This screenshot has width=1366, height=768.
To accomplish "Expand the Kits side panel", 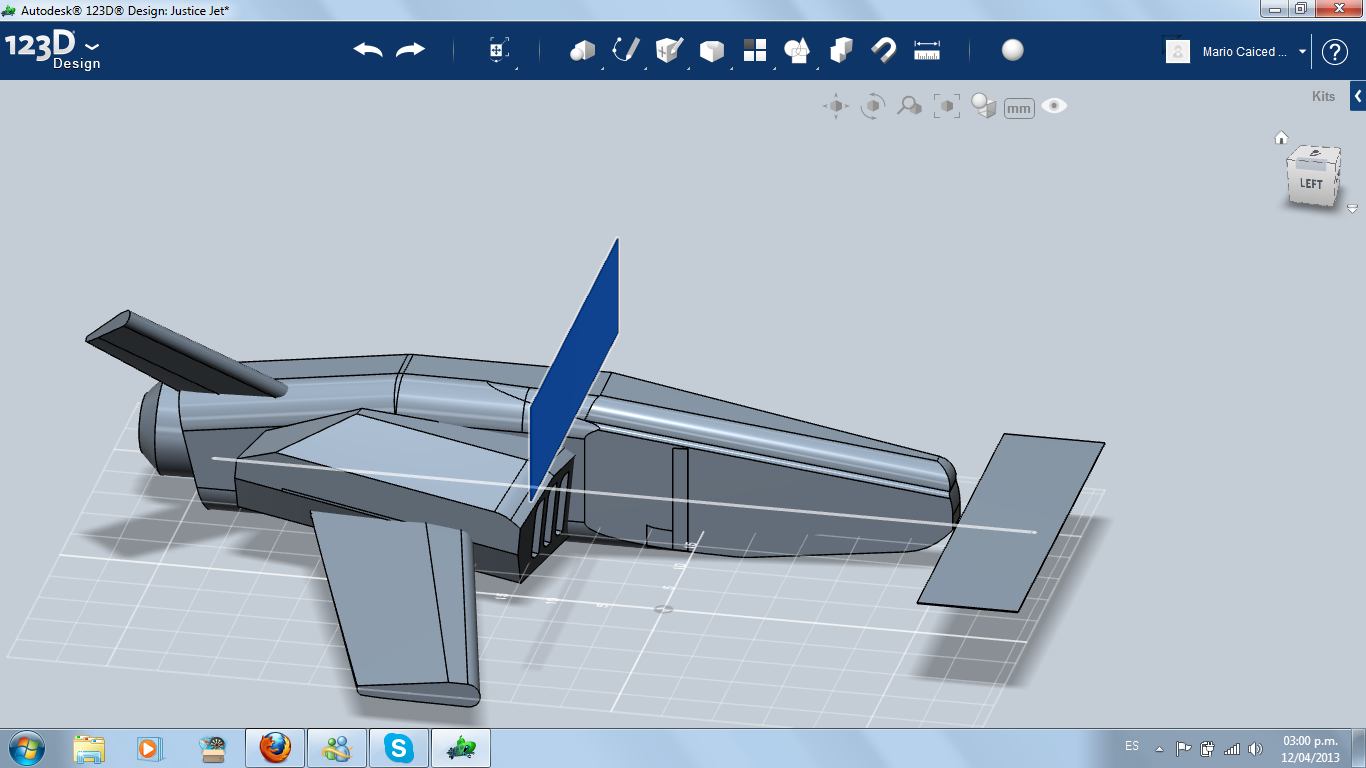I will click(1358, 97).
